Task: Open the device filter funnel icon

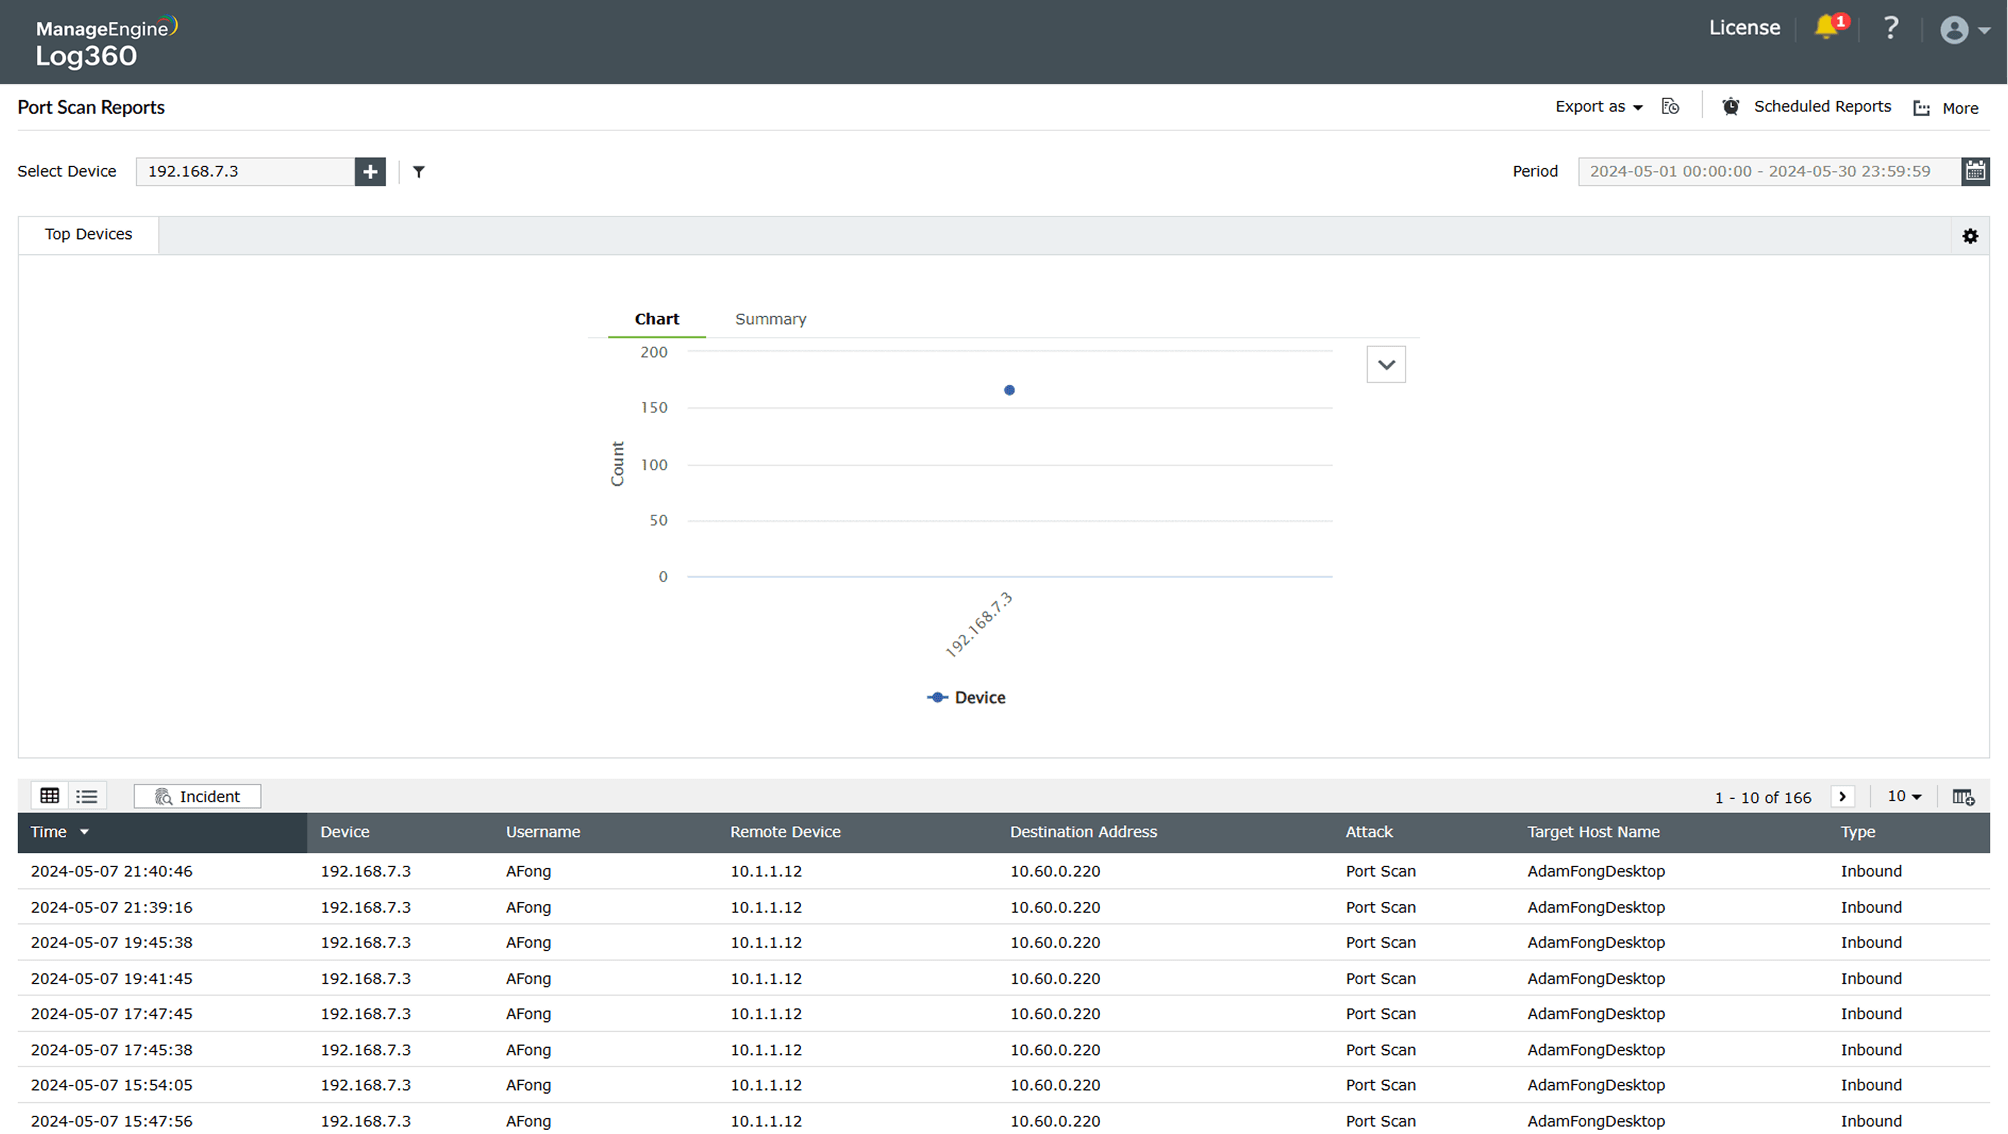Action: (x=419, y=172)
